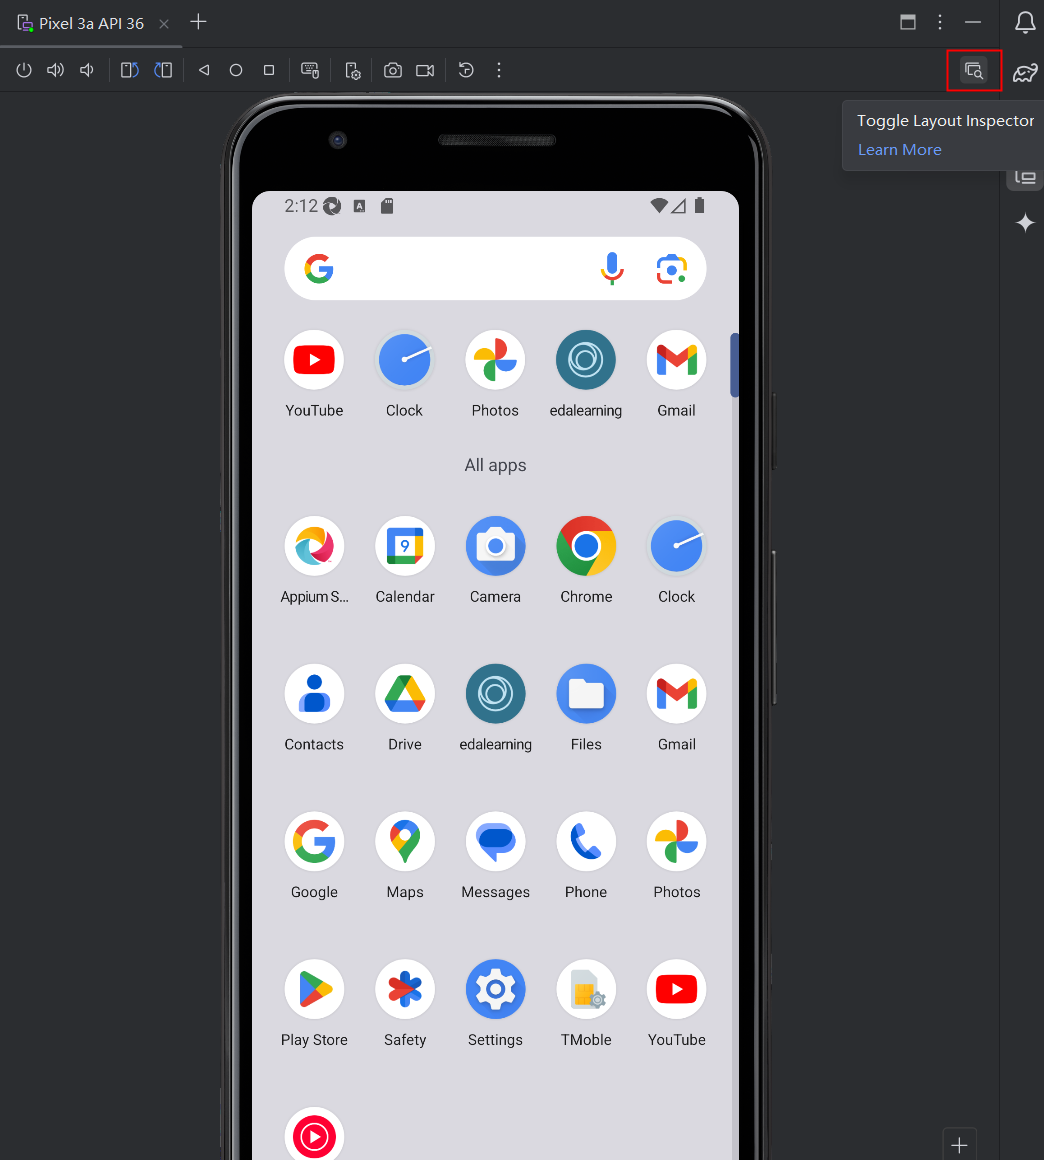Viewport: 1044px width, 1160px height.
Task: Launch the YouTube Music app
Action: (x=314, y=1134)
